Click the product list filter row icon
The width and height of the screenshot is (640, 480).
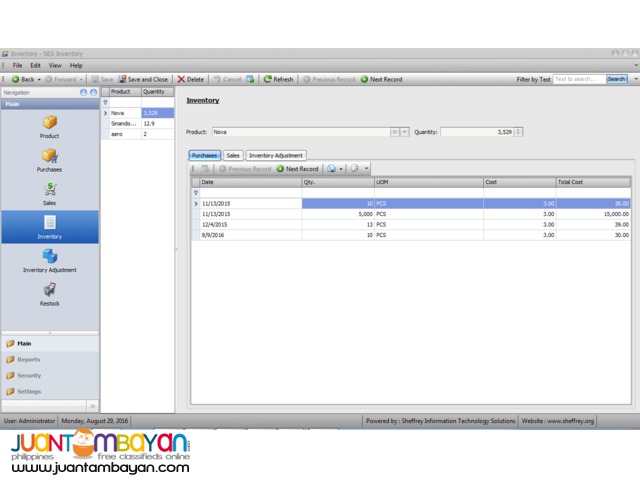click(x=105, y=102)
